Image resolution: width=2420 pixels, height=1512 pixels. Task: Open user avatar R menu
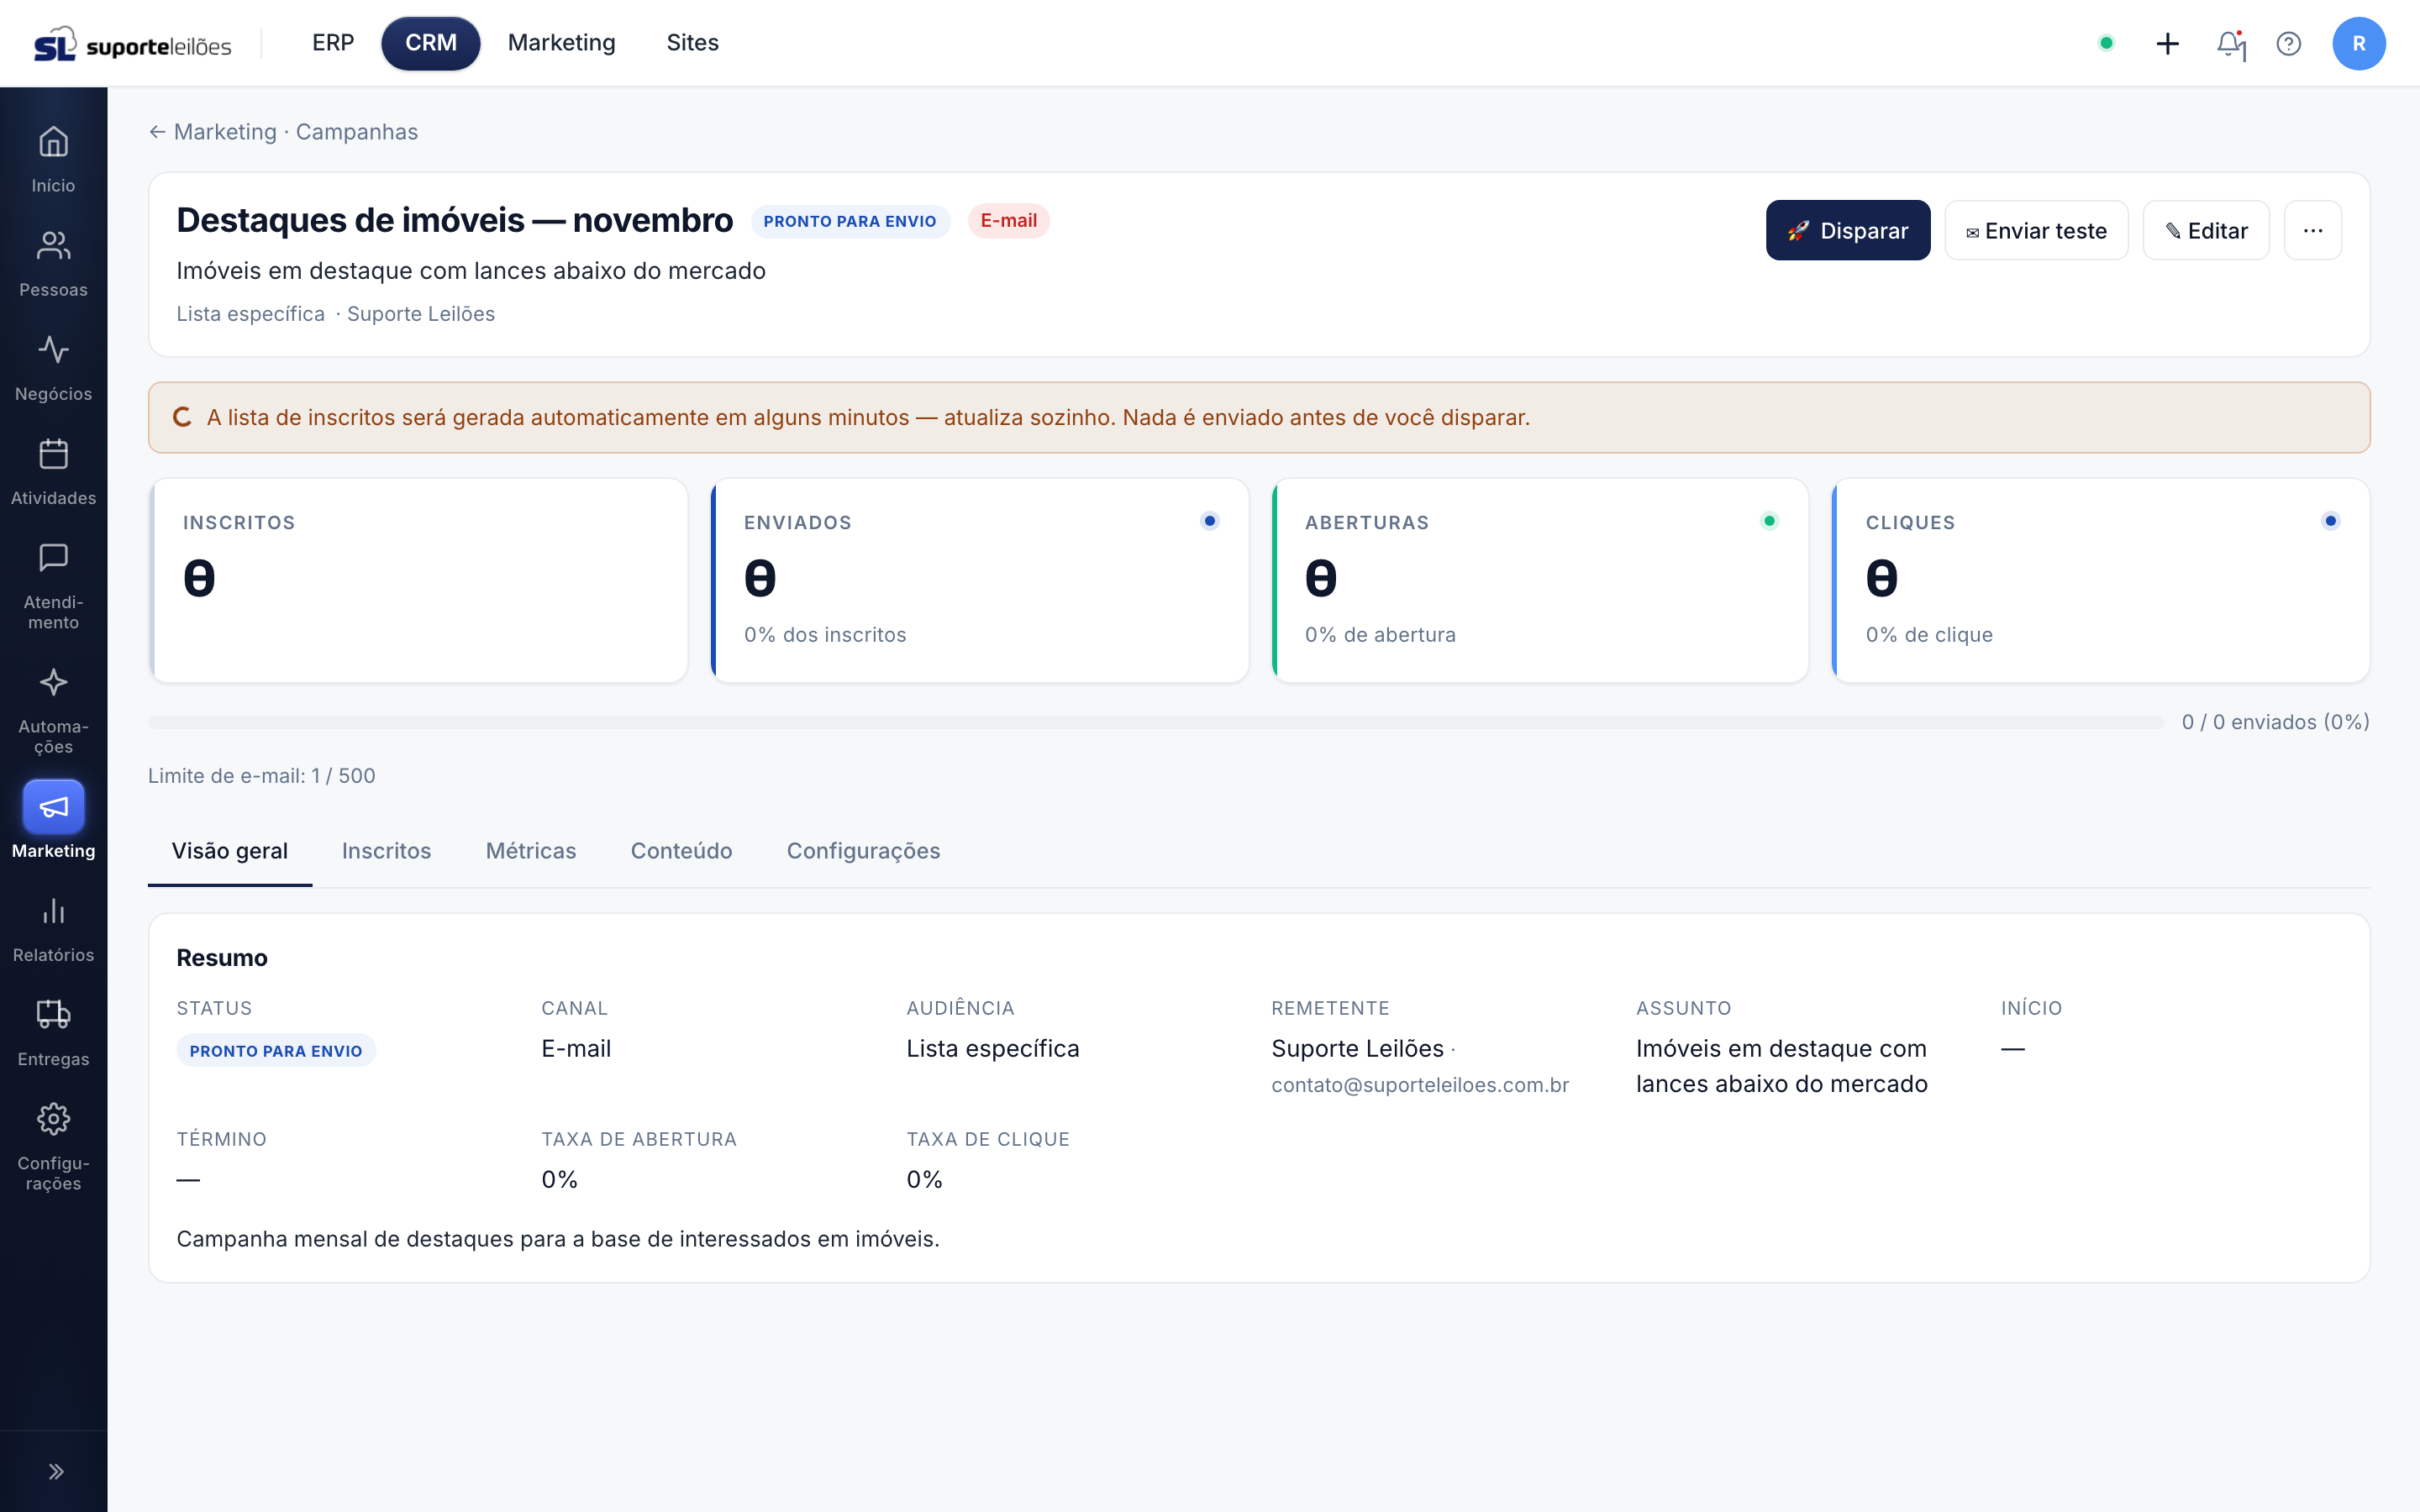(2358, 43)
